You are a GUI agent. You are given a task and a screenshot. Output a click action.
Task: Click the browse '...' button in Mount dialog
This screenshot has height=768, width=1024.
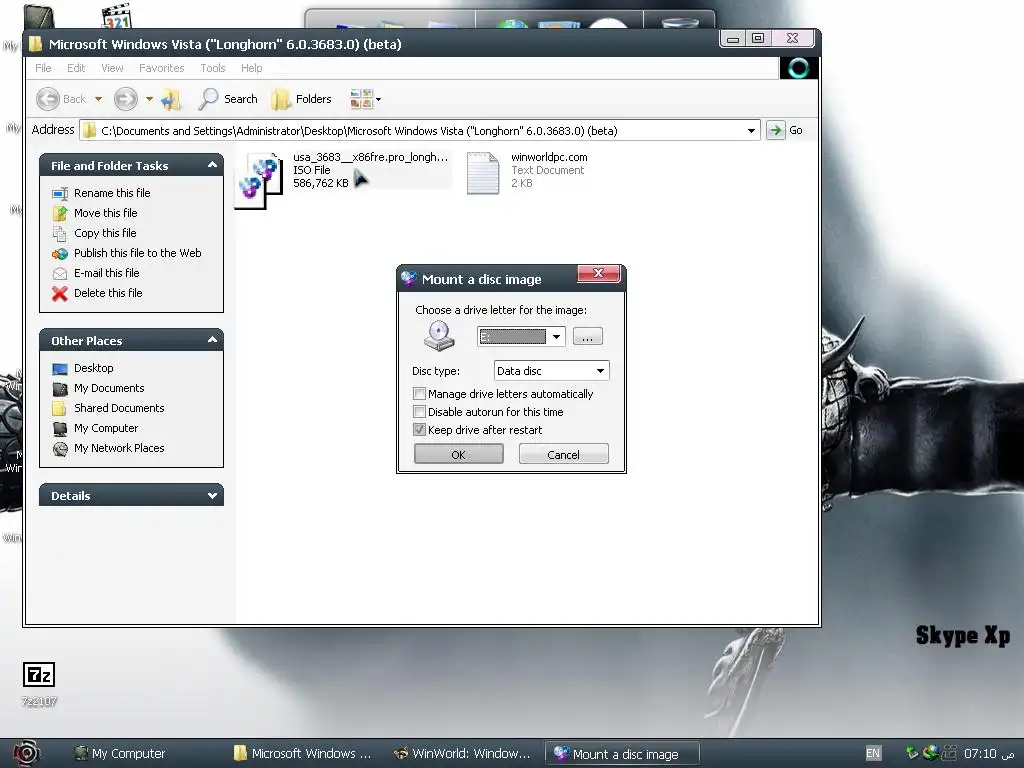pyautogui.click(x=587, y=336)
